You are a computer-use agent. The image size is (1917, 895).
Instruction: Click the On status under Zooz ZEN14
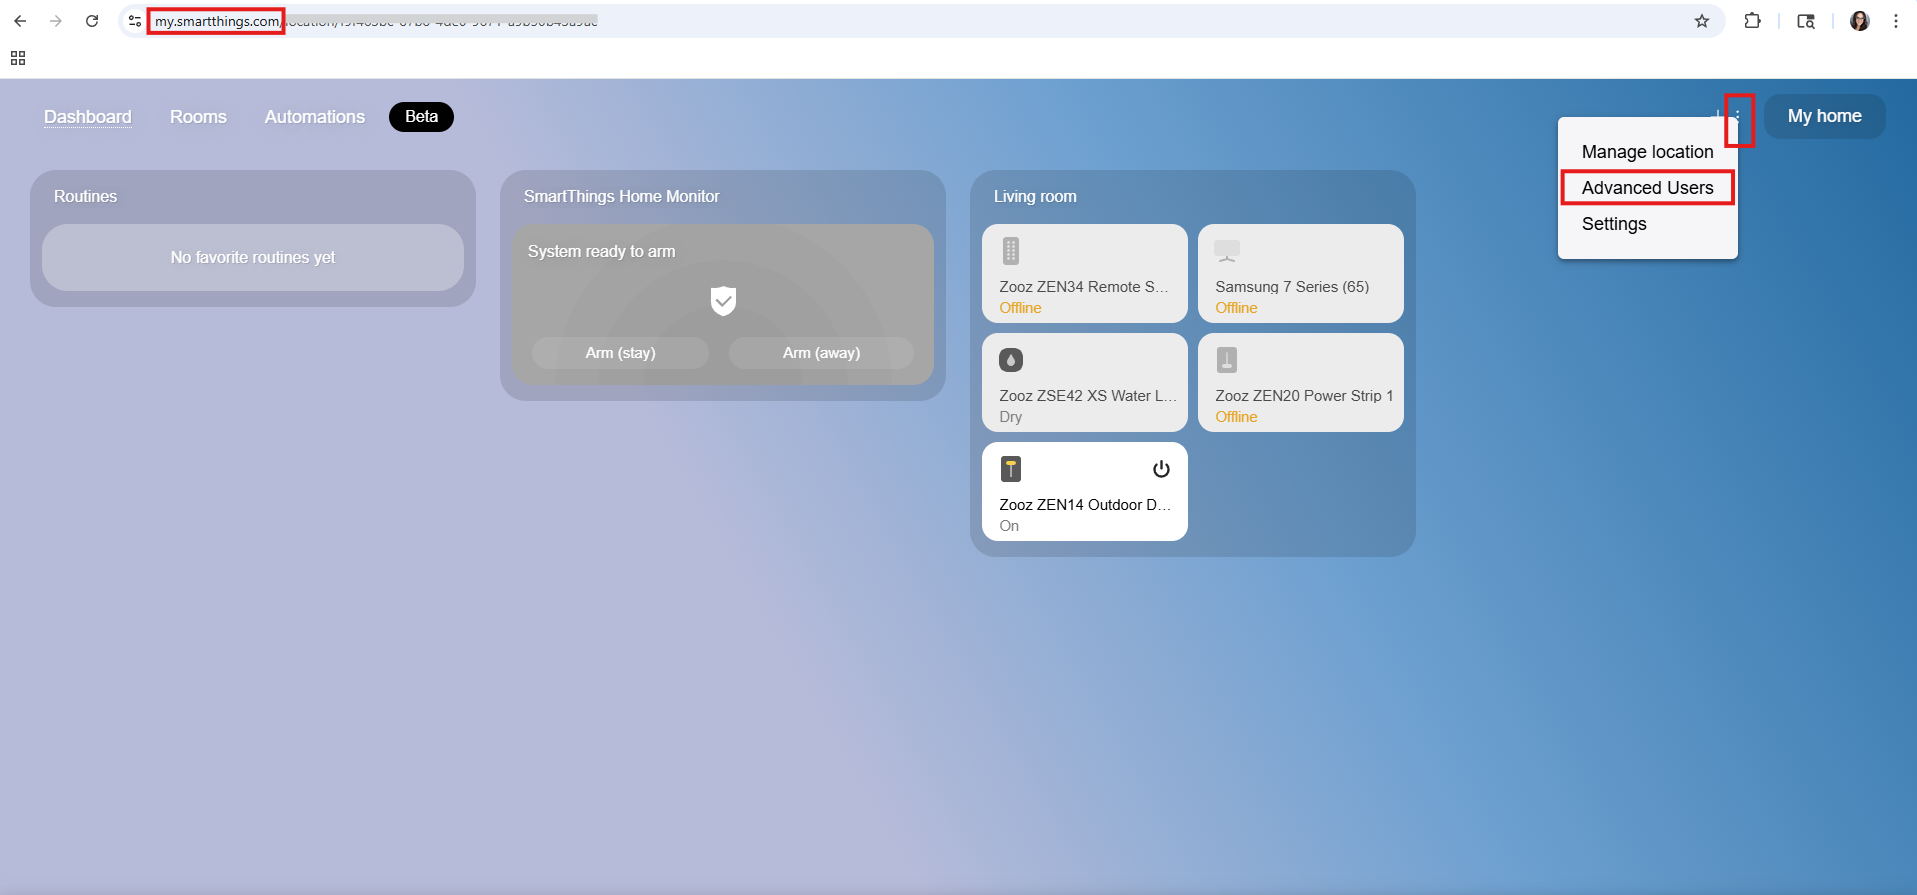pyautogui.click(x=1009, y=526)
